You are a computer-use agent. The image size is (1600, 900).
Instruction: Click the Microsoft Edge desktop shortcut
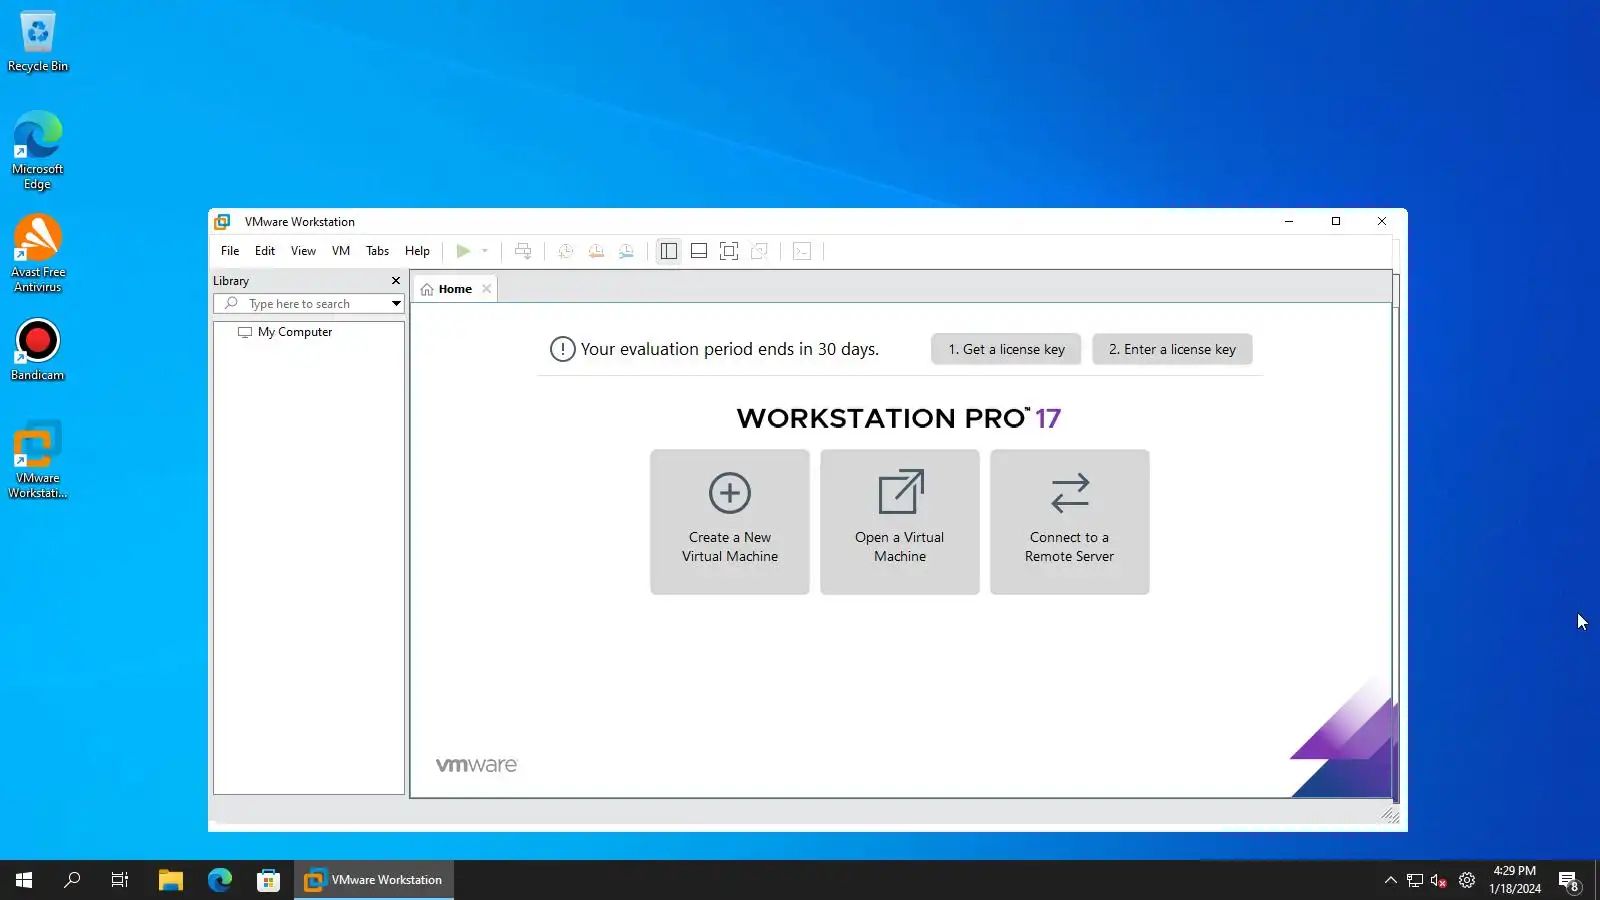pos(38,150)
